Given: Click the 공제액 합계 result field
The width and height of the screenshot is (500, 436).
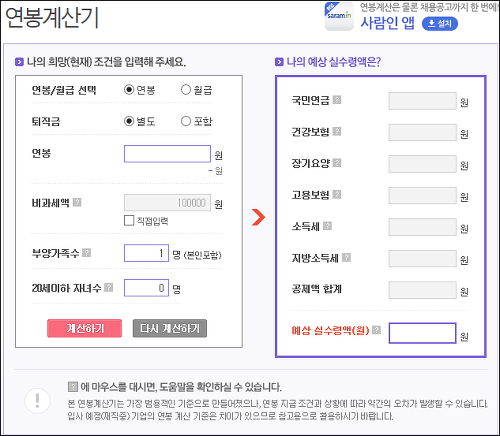Looking at the screenshot, I should (x=422, y=290).
